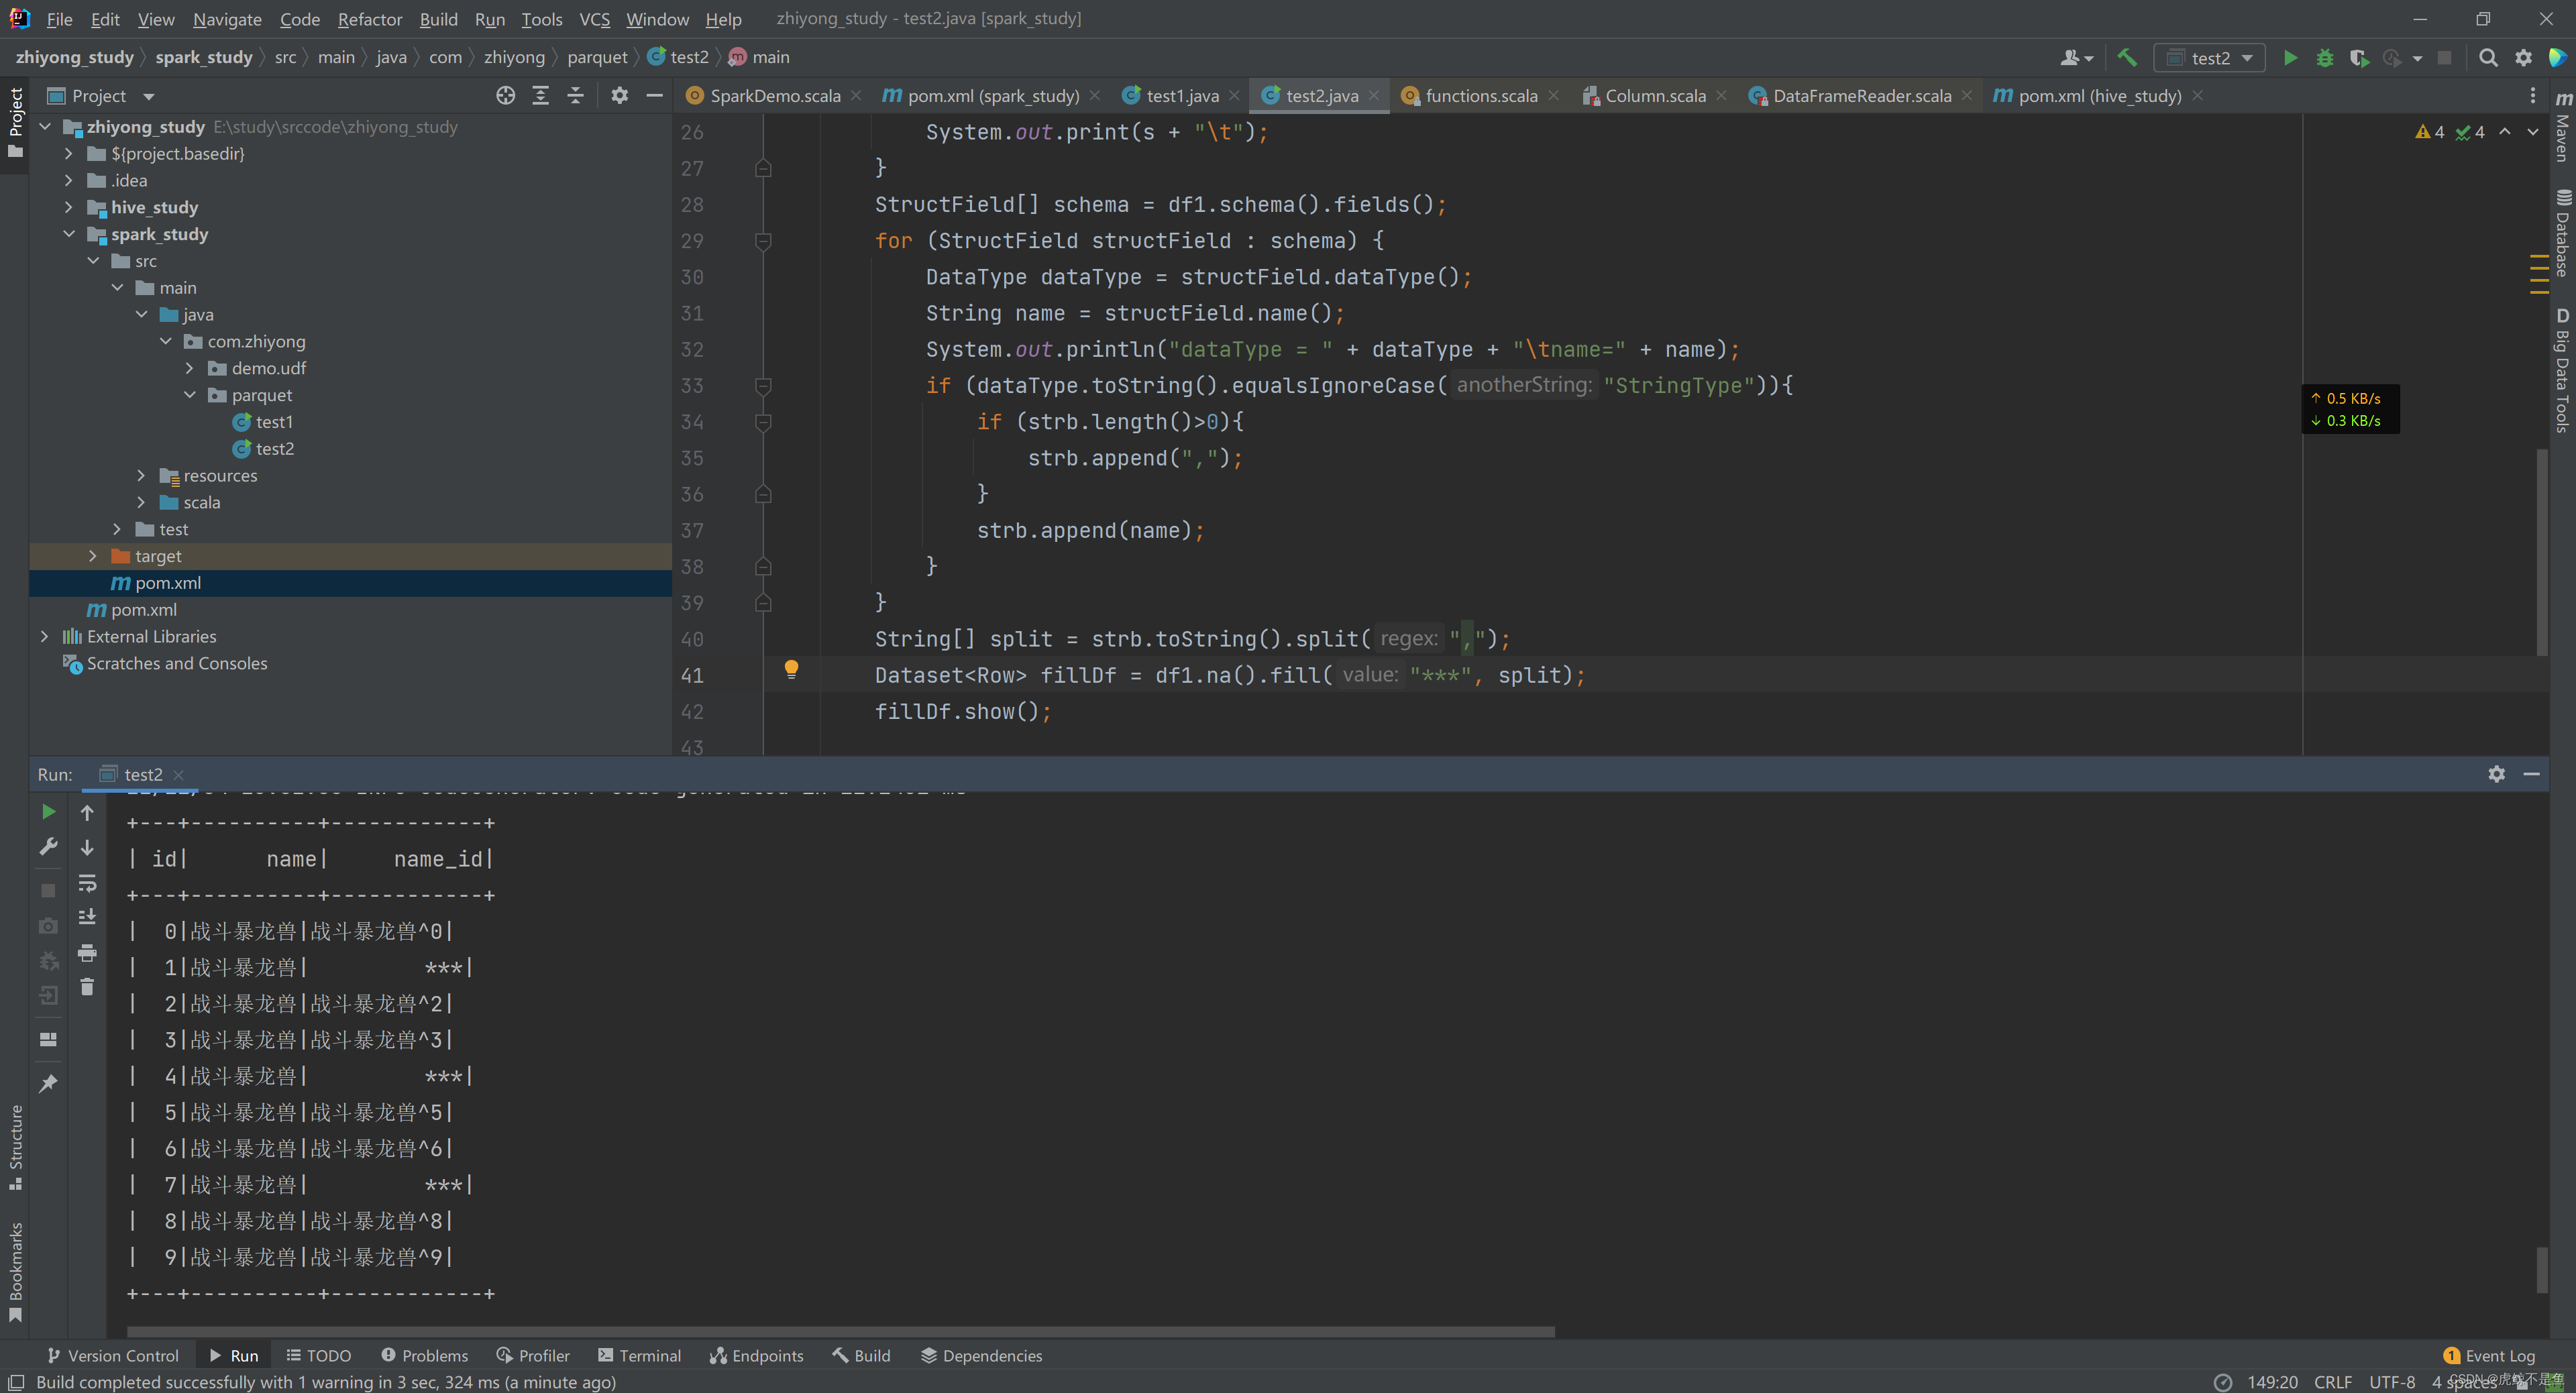Click Run console vertical scrollbar

(x=2541, y=1269)
